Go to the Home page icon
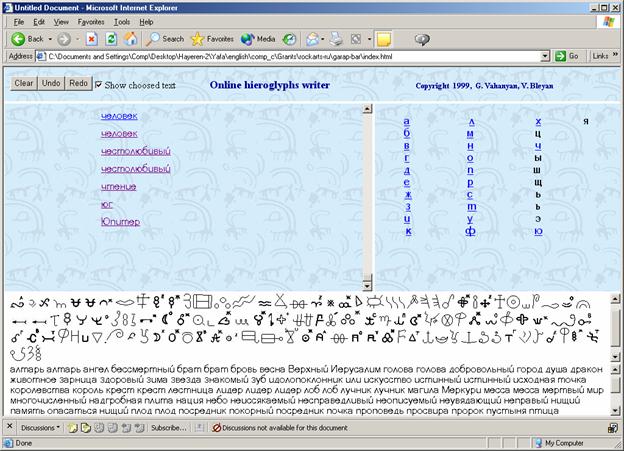Screen dimensions: 624x451 click(131, 39)
